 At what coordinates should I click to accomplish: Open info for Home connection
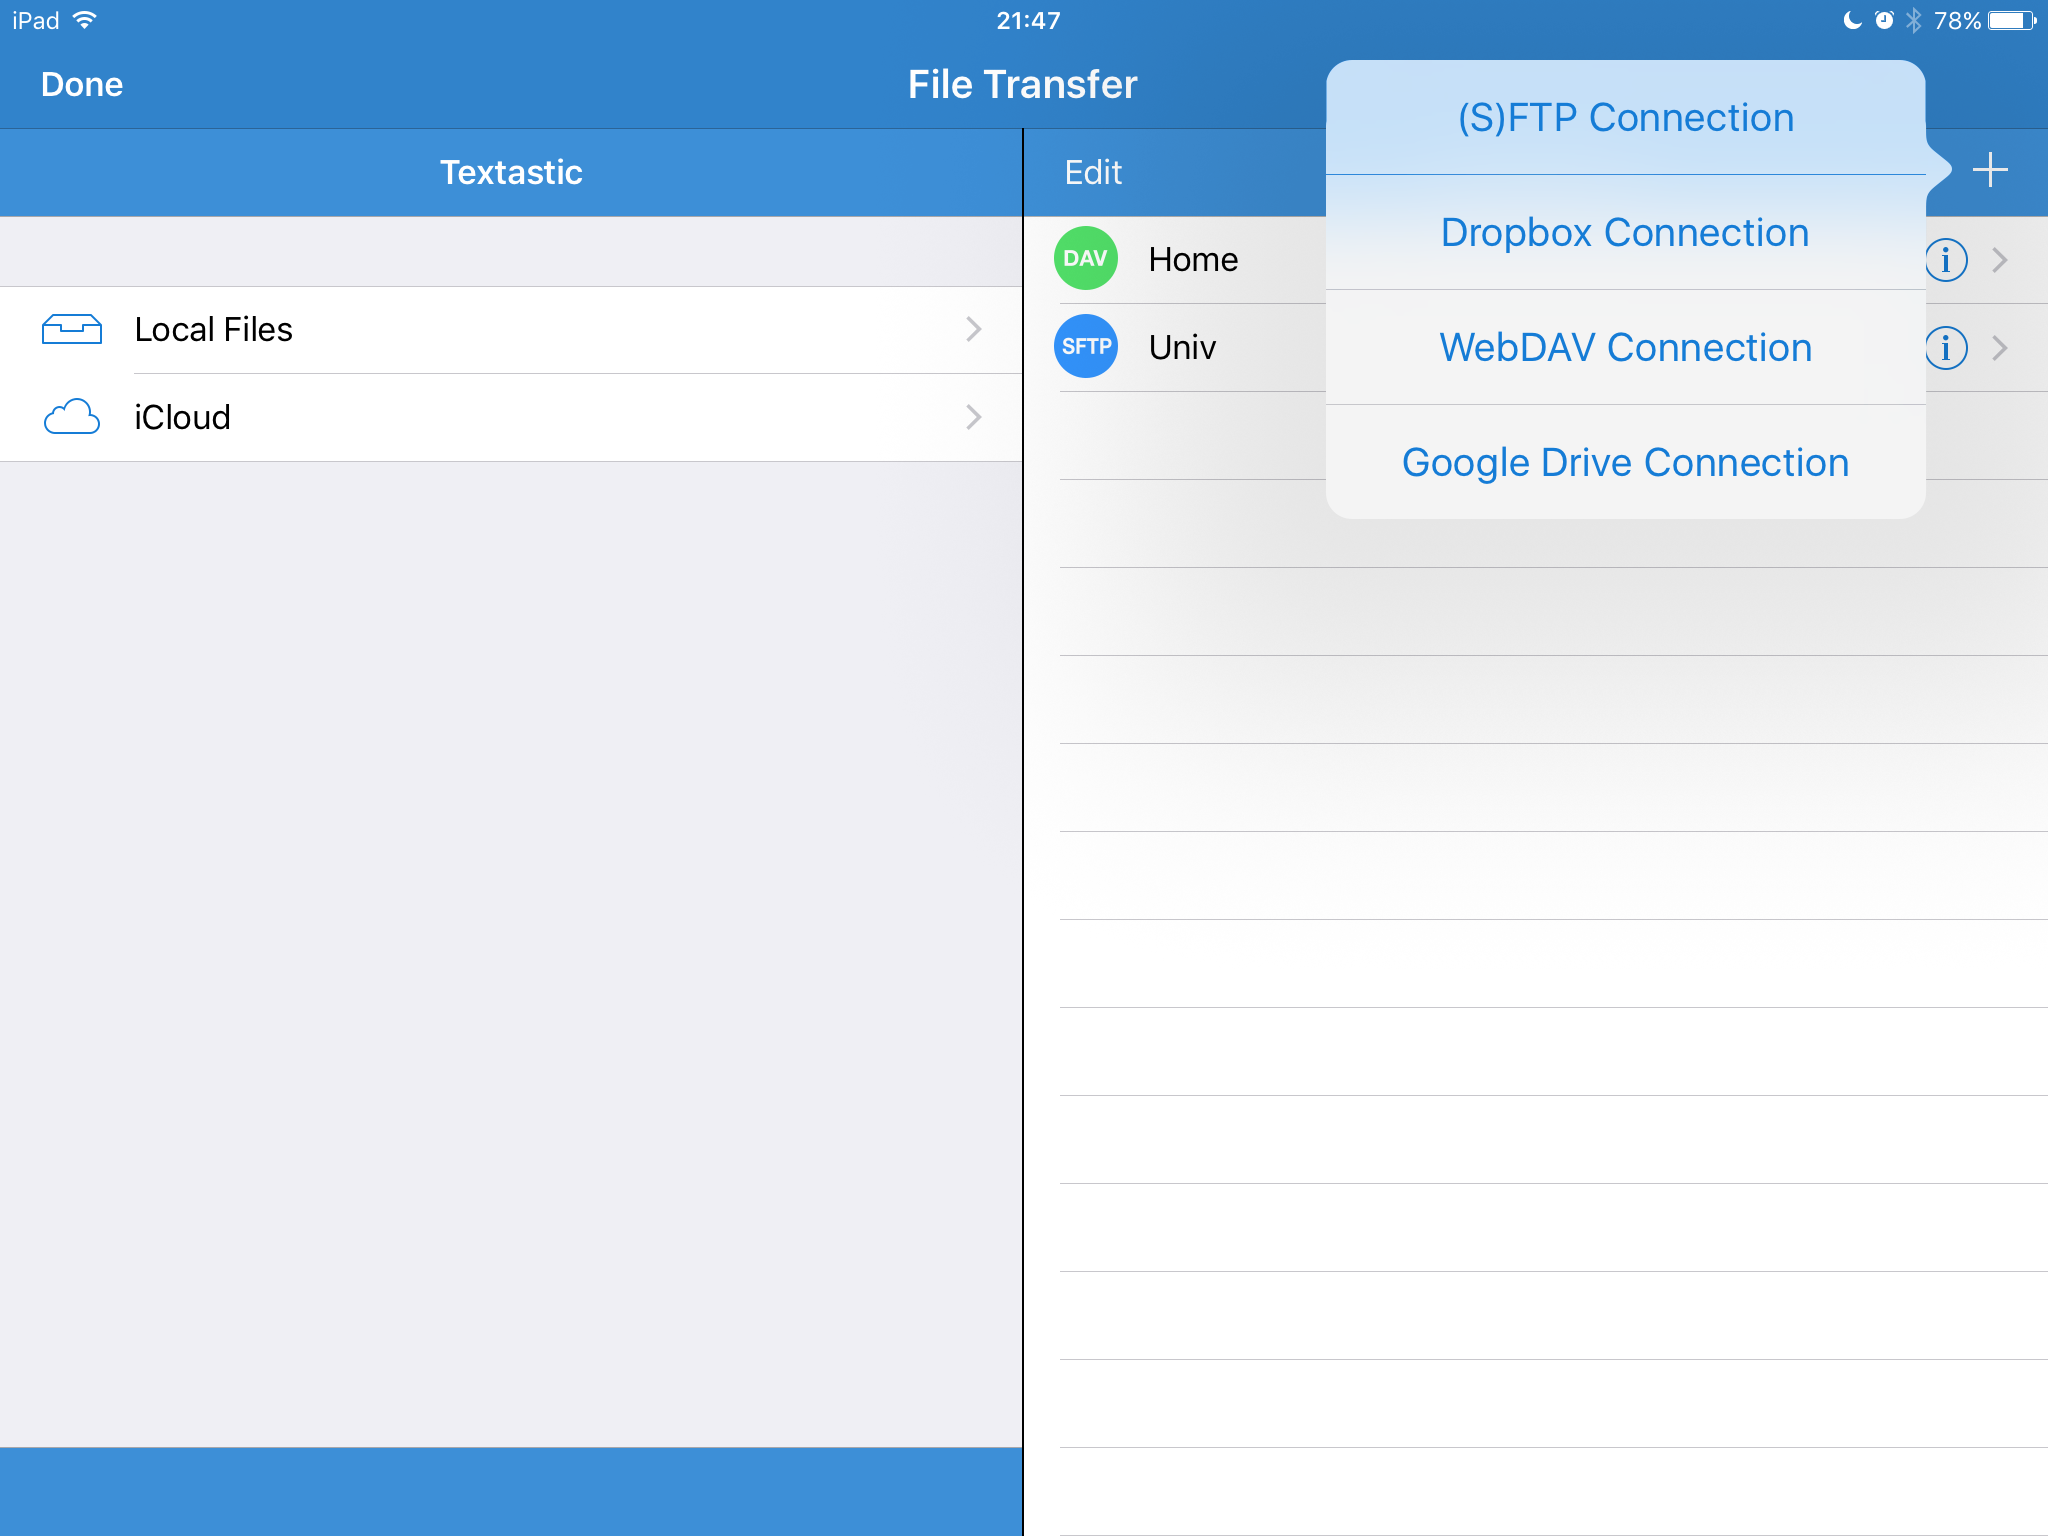click(x=1947, y=260)
